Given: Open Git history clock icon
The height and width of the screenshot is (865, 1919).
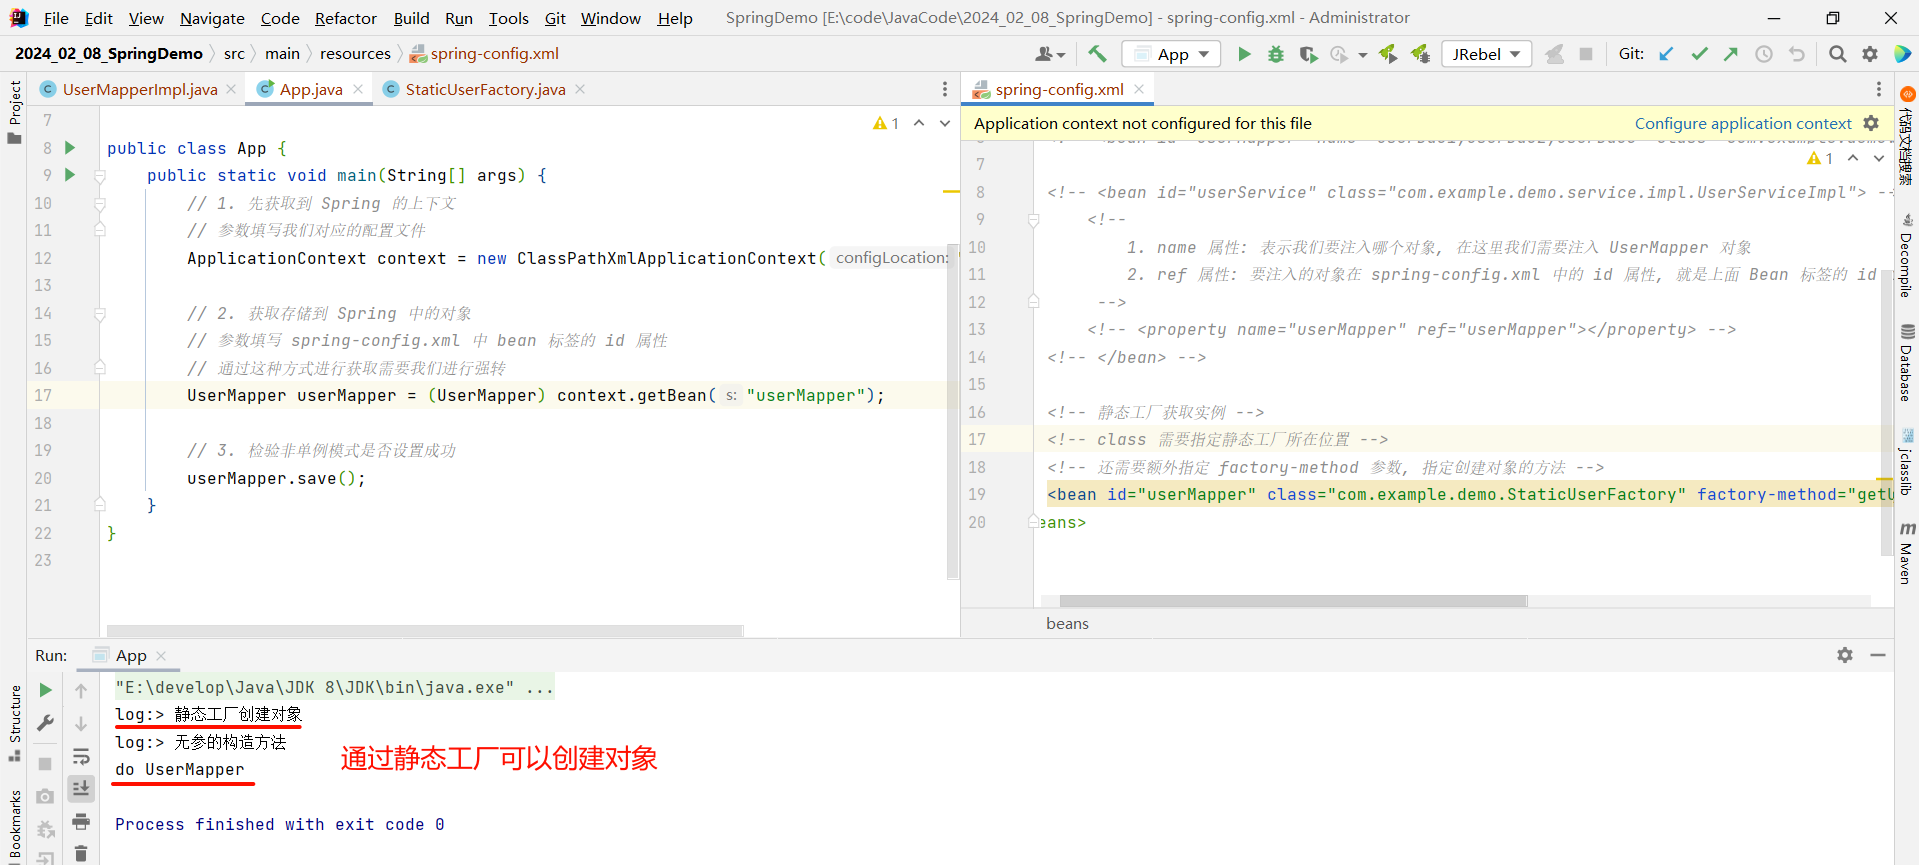Looking at the screenshot, I should click(1764, 54).
